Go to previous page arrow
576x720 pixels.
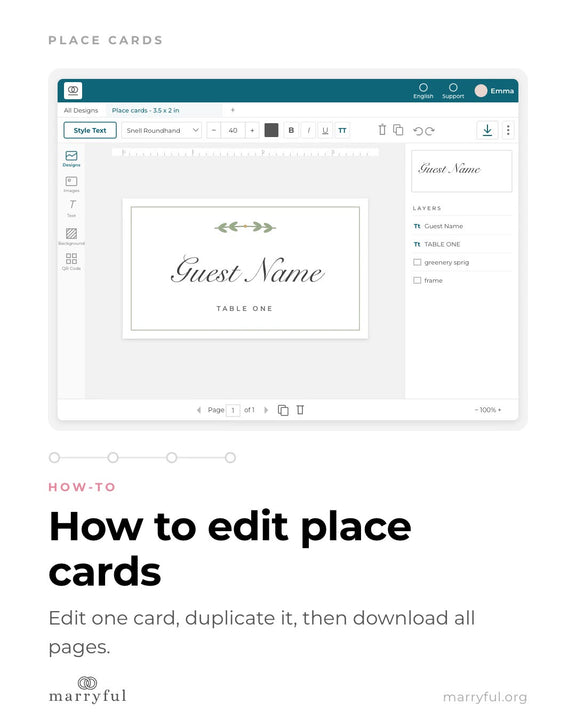tap(198, 410)
